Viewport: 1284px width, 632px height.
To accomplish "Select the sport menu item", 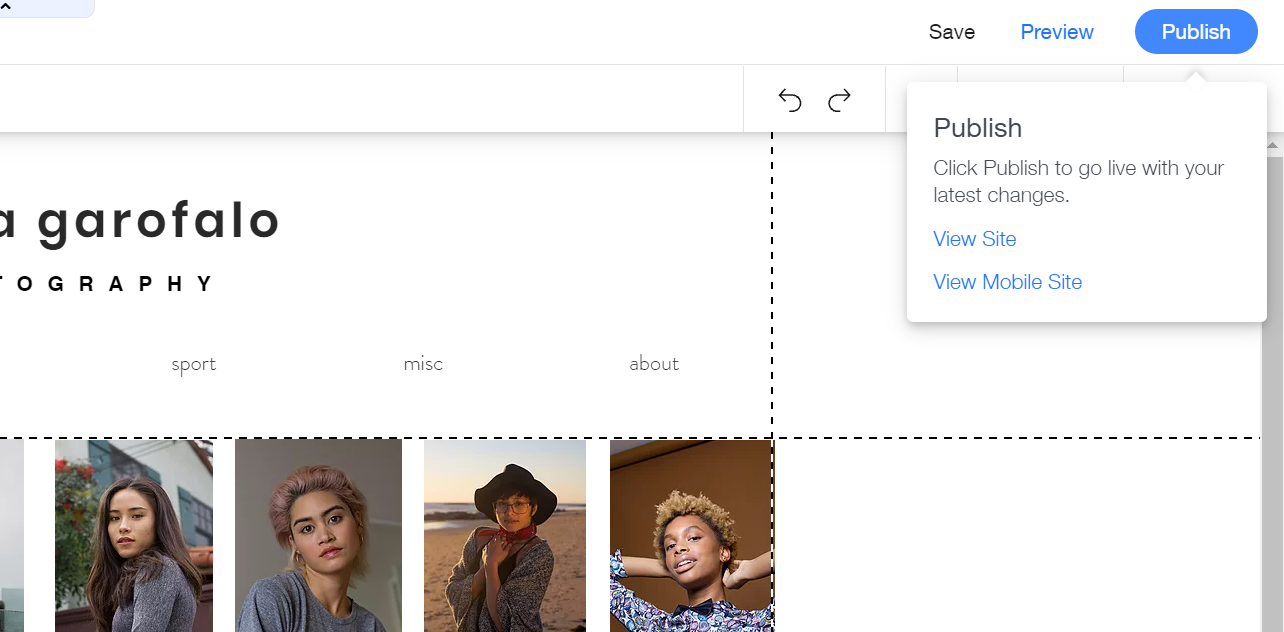I will tap(193, 364).
